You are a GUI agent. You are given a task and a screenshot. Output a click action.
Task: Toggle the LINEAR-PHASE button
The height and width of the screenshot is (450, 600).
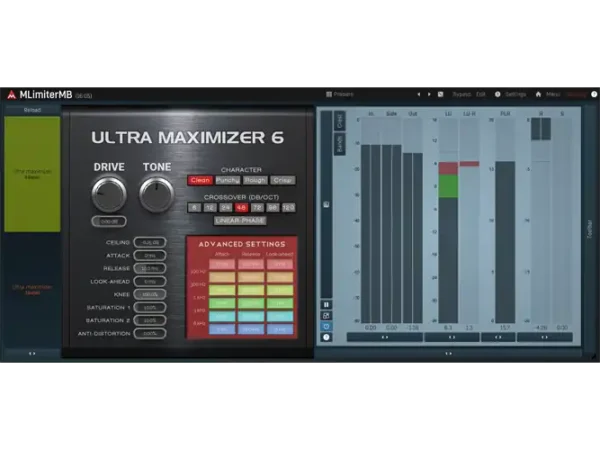click(240, 221)
